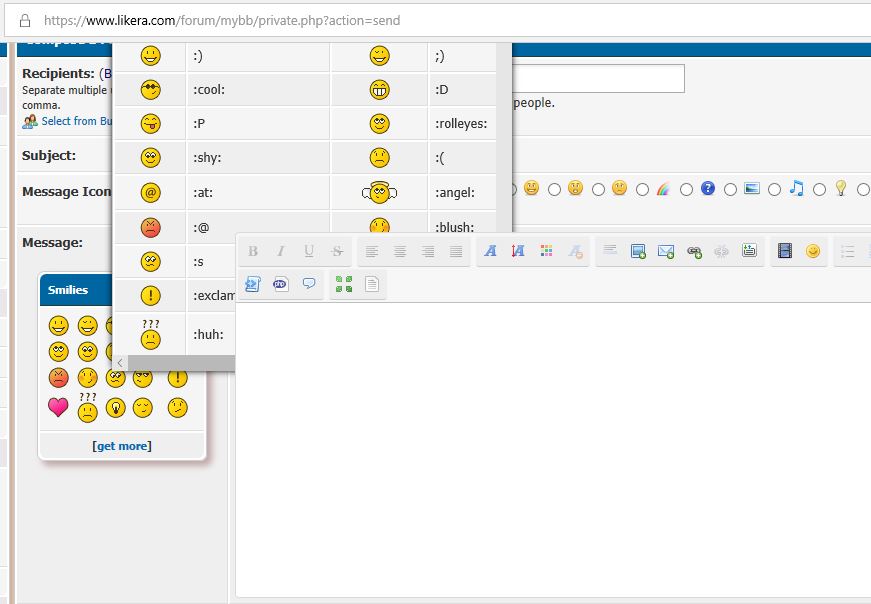871x604 pixels.
Task: Insert PHP code block
Action: (x=281, y=284)
